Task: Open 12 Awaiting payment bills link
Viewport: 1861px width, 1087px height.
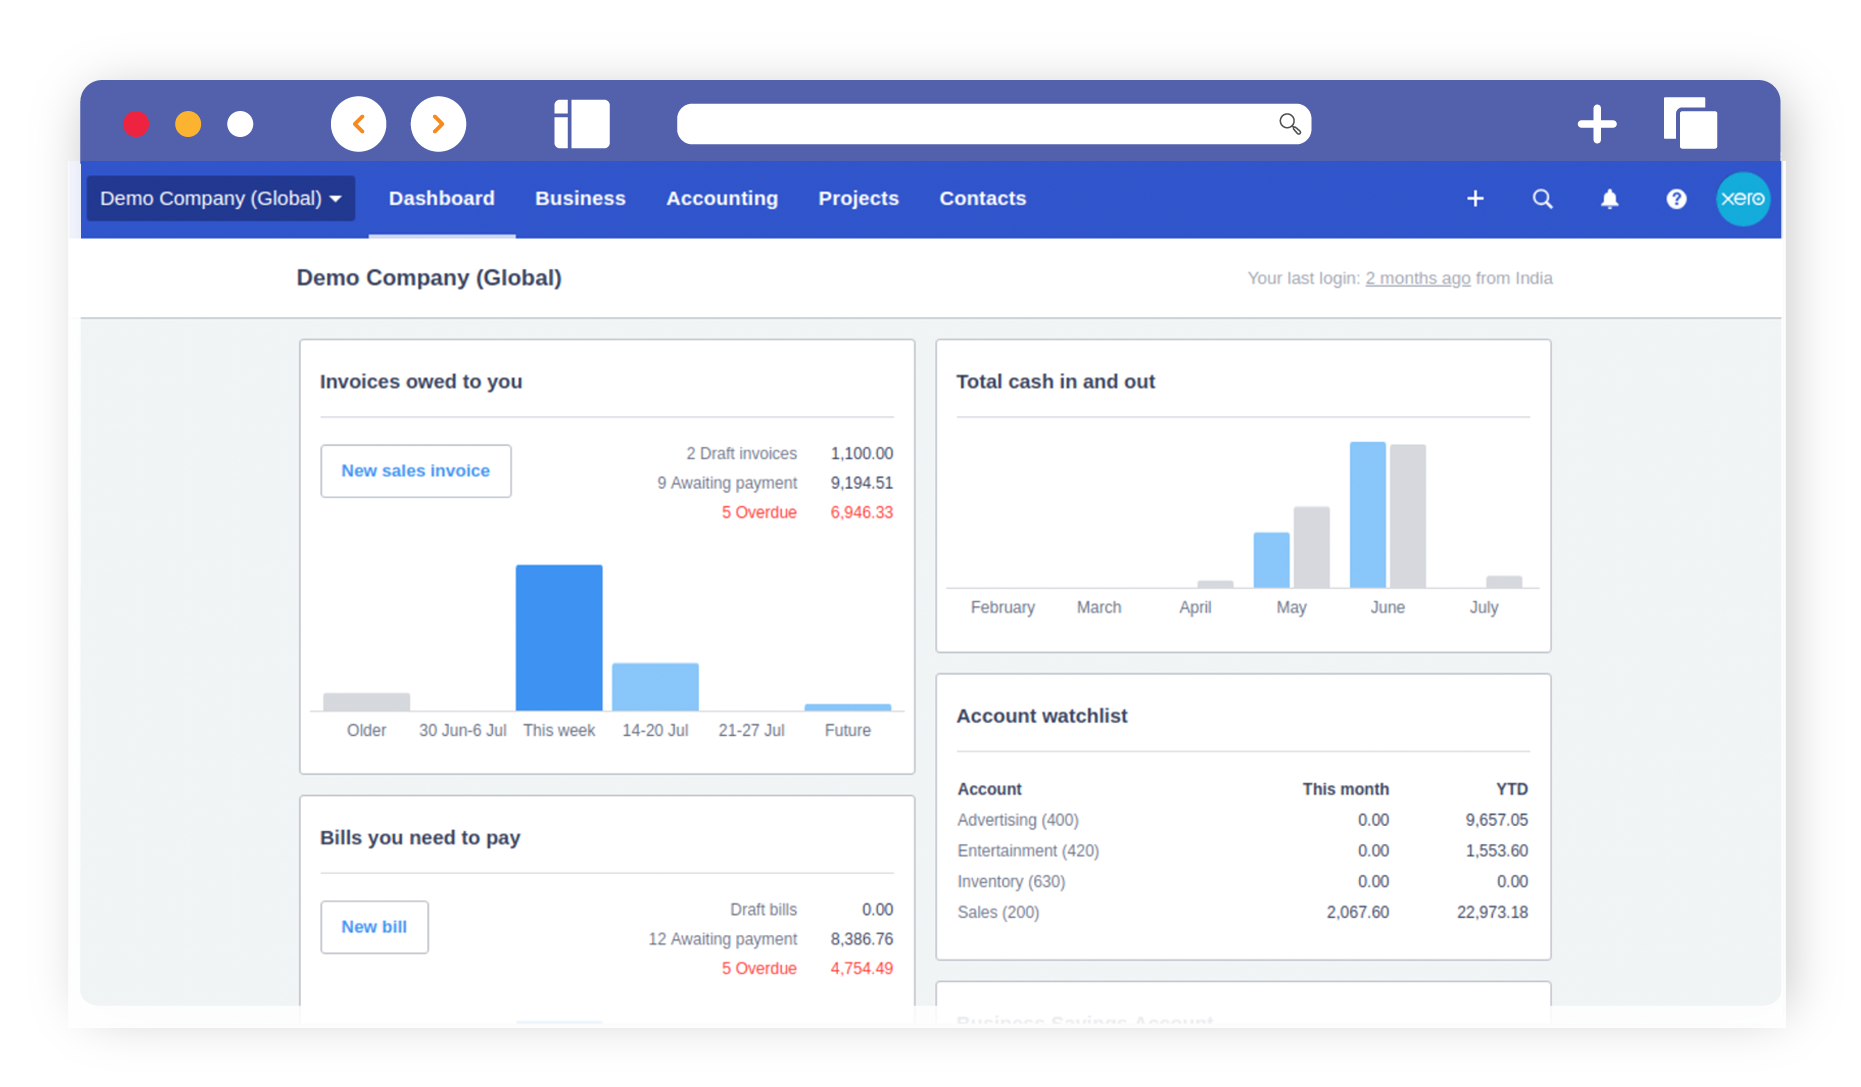Action: point(722,939)
